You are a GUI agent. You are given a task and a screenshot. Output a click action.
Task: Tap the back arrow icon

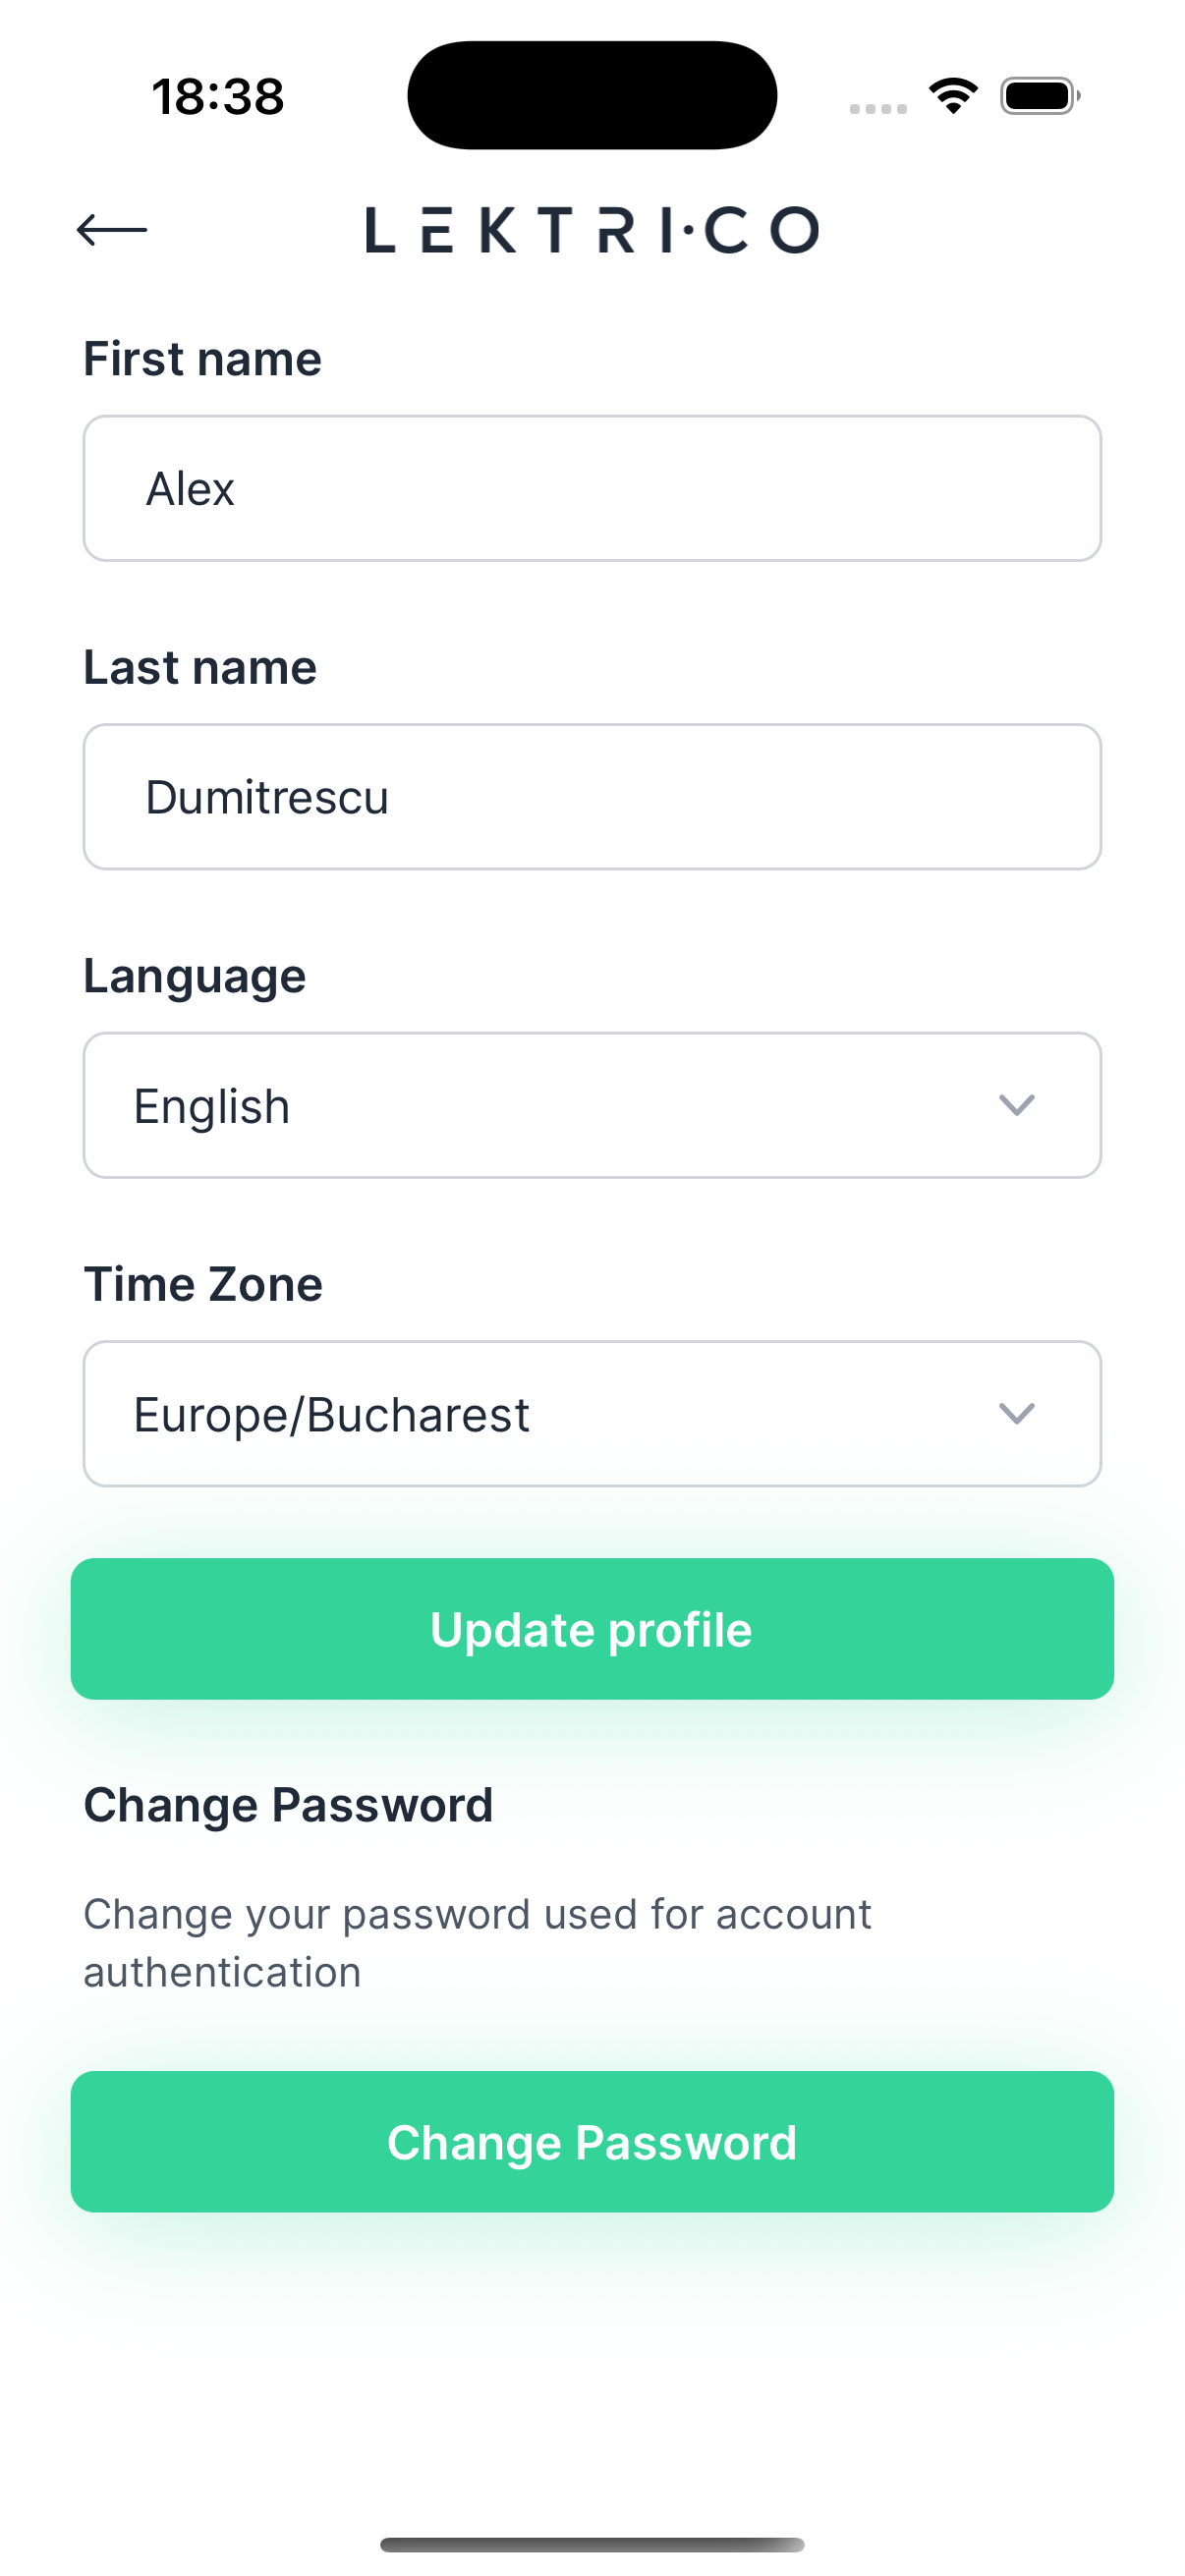coord(112,230)
